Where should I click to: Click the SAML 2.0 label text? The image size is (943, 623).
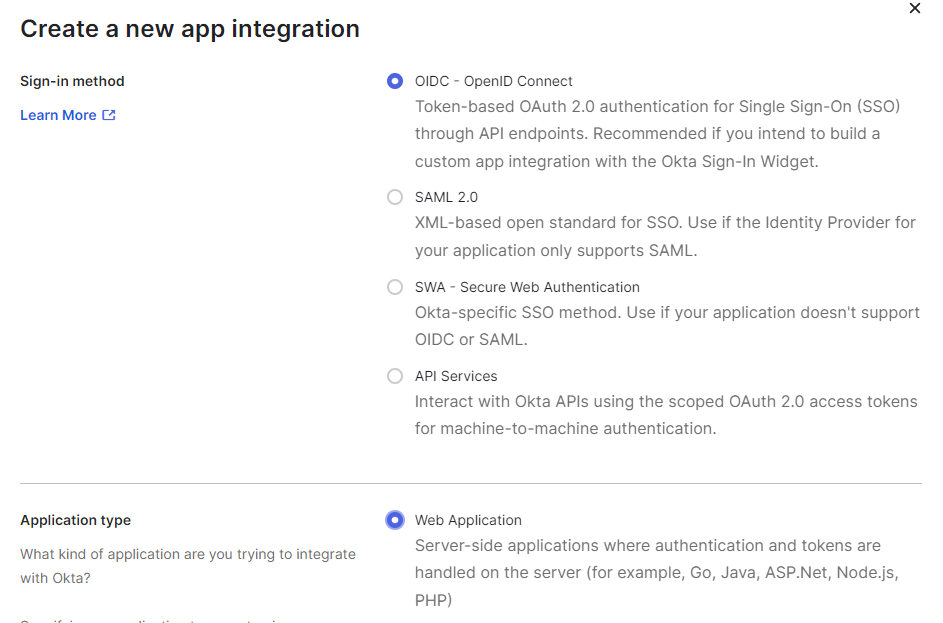(x=446, y=197)
